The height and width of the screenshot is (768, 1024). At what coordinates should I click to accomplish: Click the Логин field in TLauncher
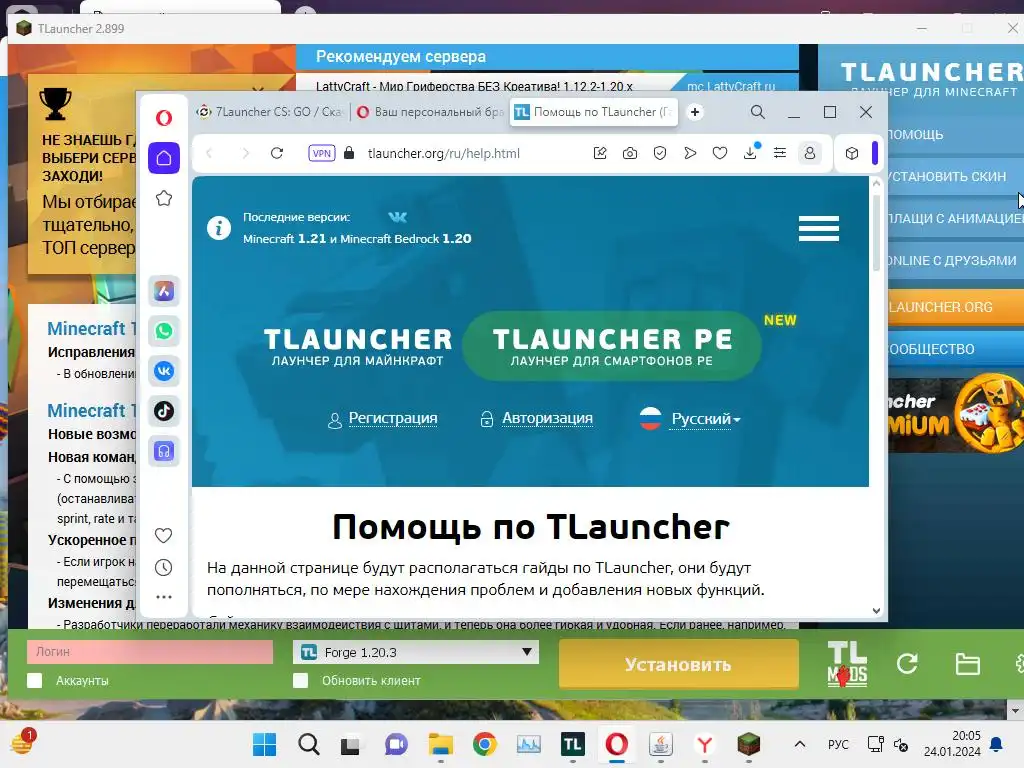(150, 652)
